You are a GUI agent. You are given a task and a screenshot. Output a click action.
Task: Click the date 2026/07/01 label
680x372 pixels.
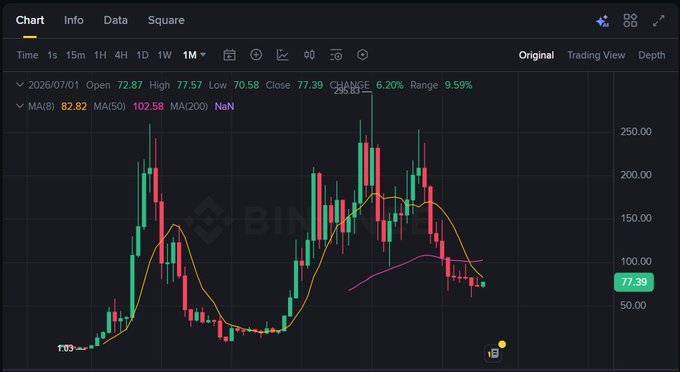(53, 85)
